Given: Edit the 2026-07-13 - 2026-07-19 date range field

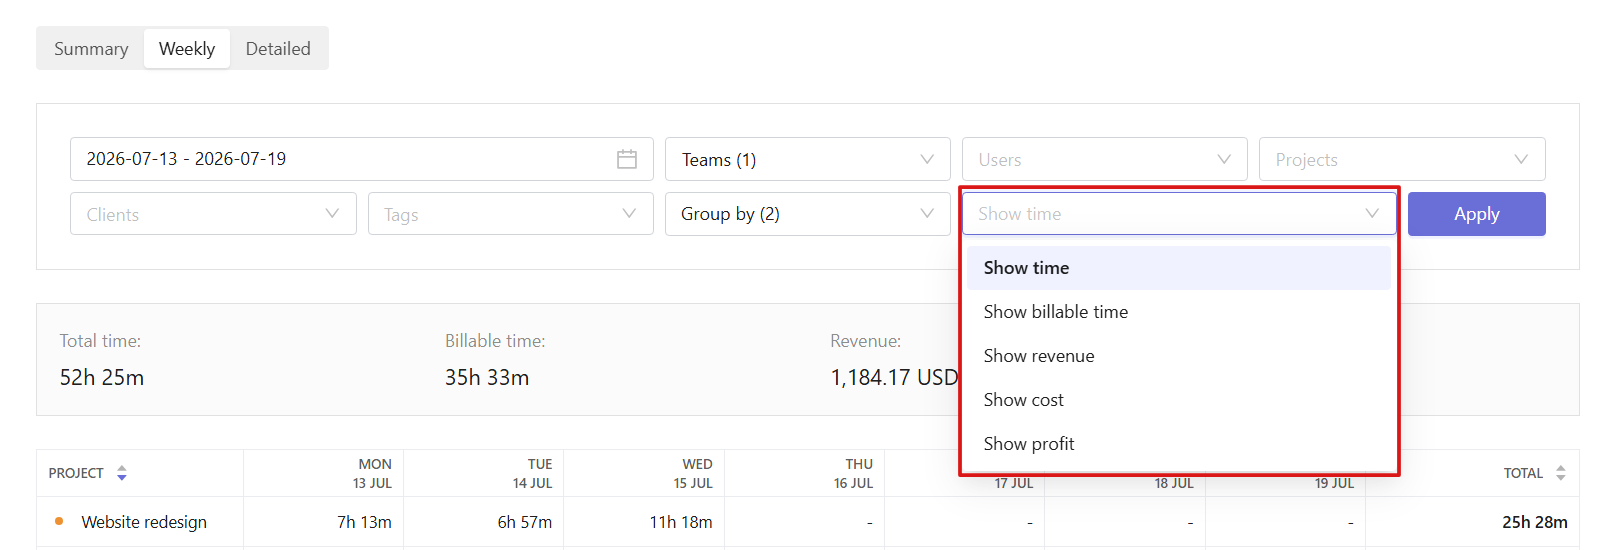Looking at the screenshot, I should coord(361,159).
